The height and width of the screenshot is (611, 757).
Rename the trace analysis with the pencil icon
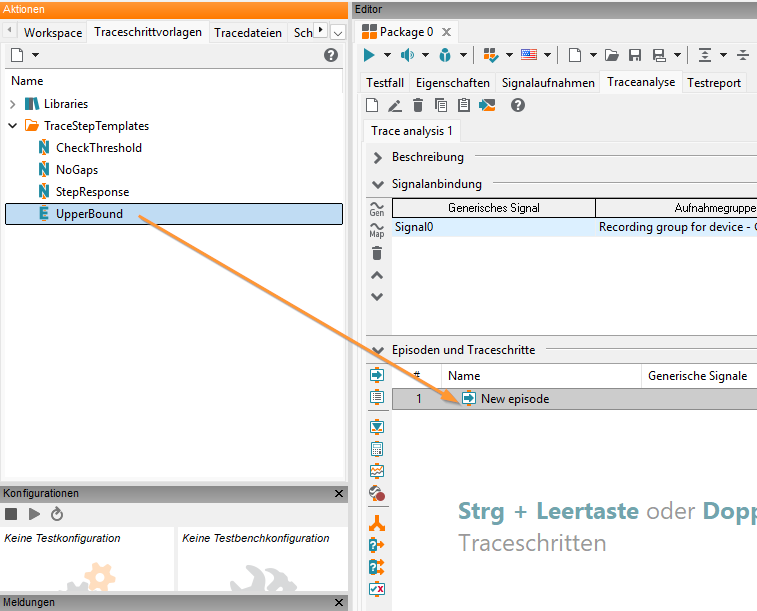(x=395, y=105)
